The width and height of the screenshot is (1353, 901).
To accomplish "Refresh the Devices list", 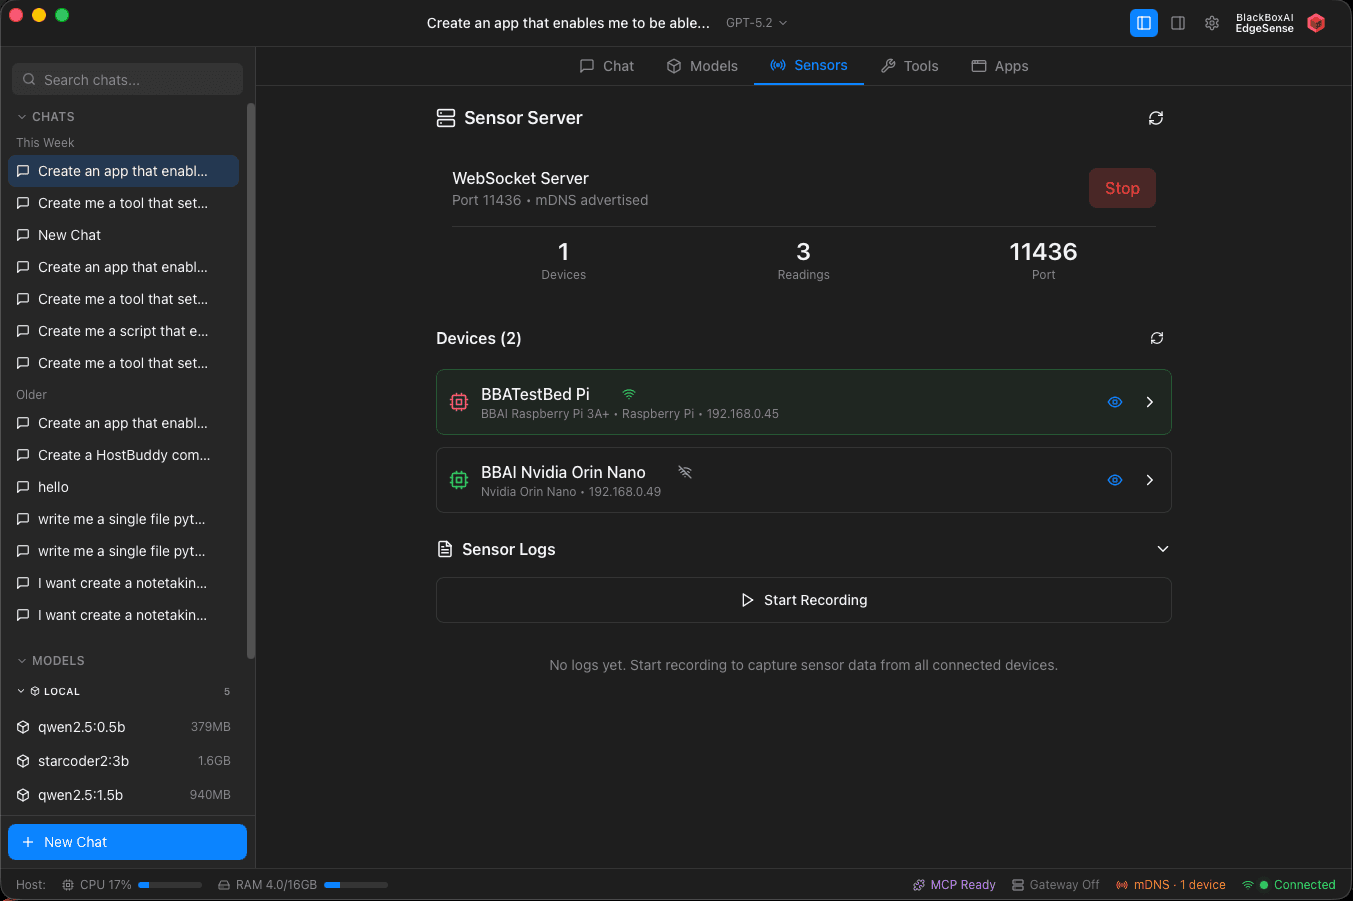I will [1156, 338].
